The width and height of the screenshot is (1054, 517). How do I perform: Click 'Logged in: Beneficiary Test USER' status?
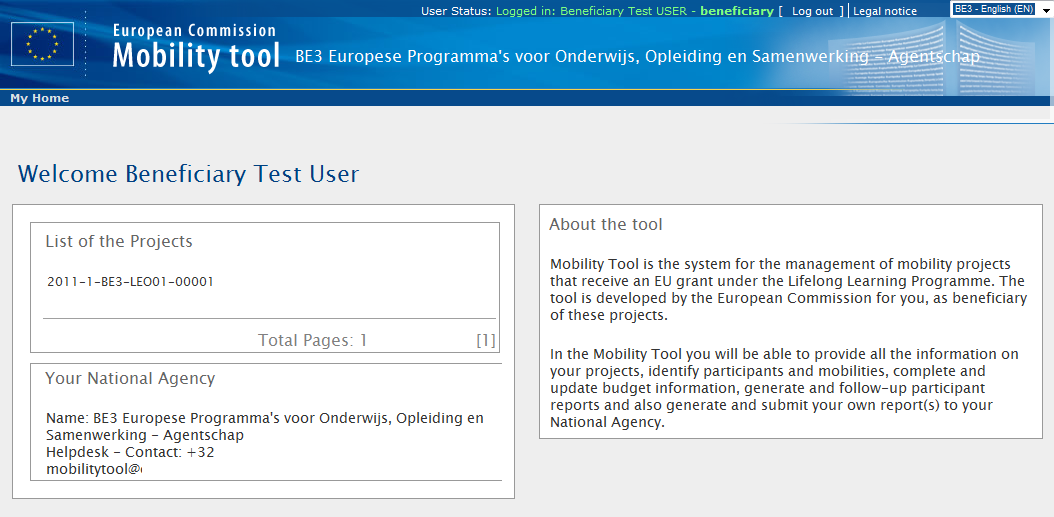tap(592, 11)
